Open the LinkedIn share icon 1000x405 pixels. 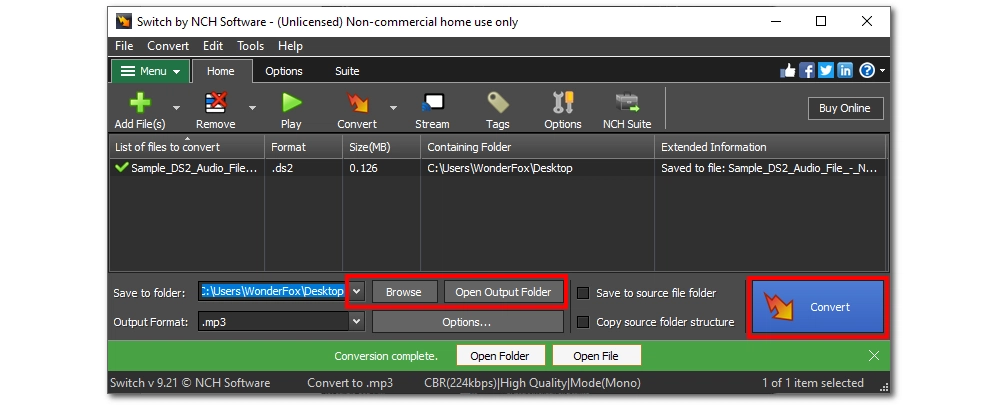coord(845,71)
